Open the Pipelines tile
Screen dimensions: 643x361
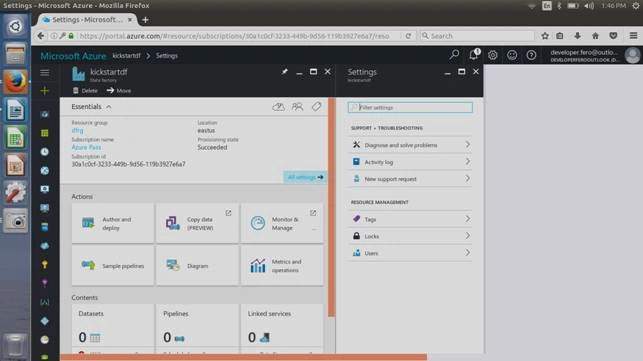197,328
